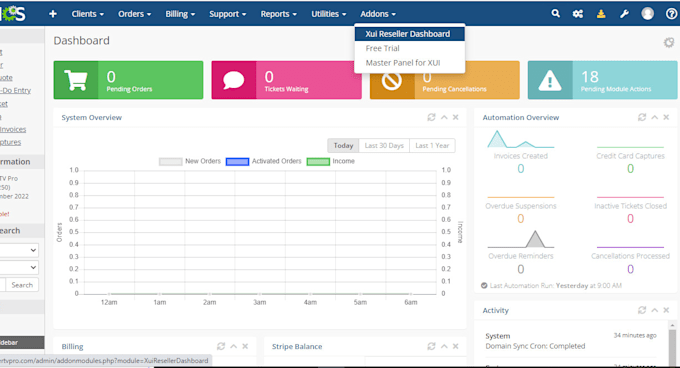Refresh the Stripe Balance widget
680x368 pixels.
(431, 346)
